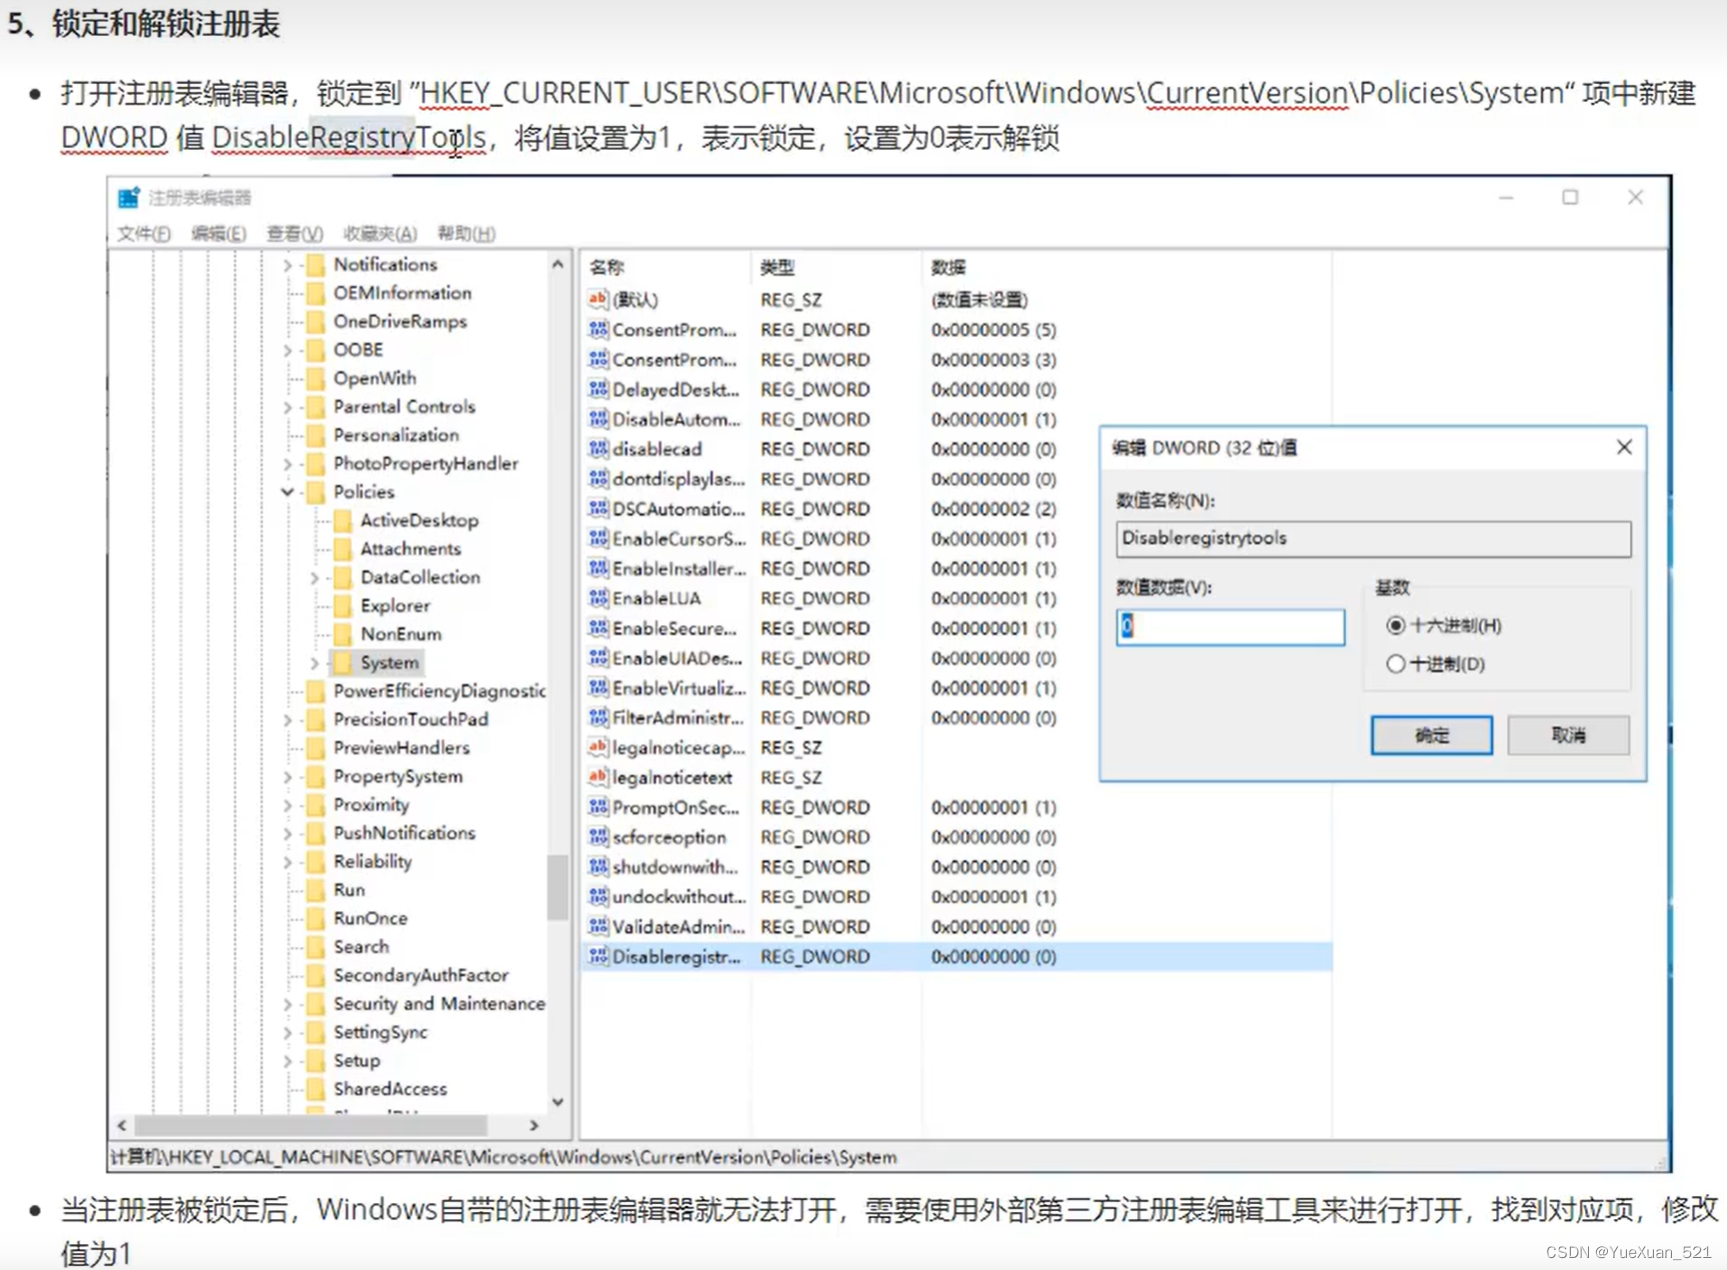Click the Explorer folder icon
Screen dimensions: 1727x1270
(x=342, y=606)
